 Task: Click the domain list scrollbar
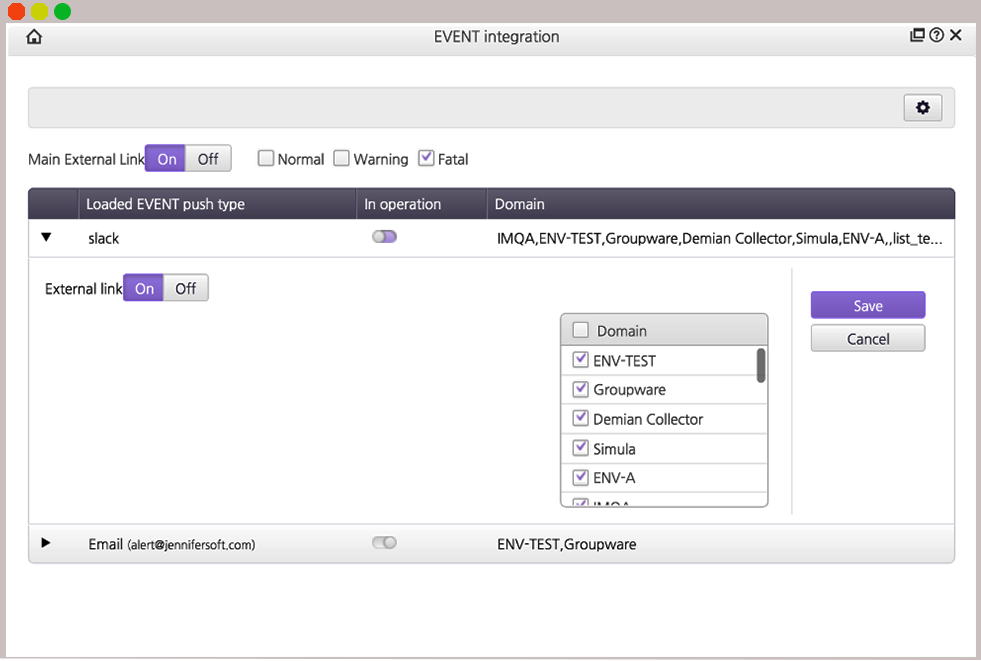761,366
